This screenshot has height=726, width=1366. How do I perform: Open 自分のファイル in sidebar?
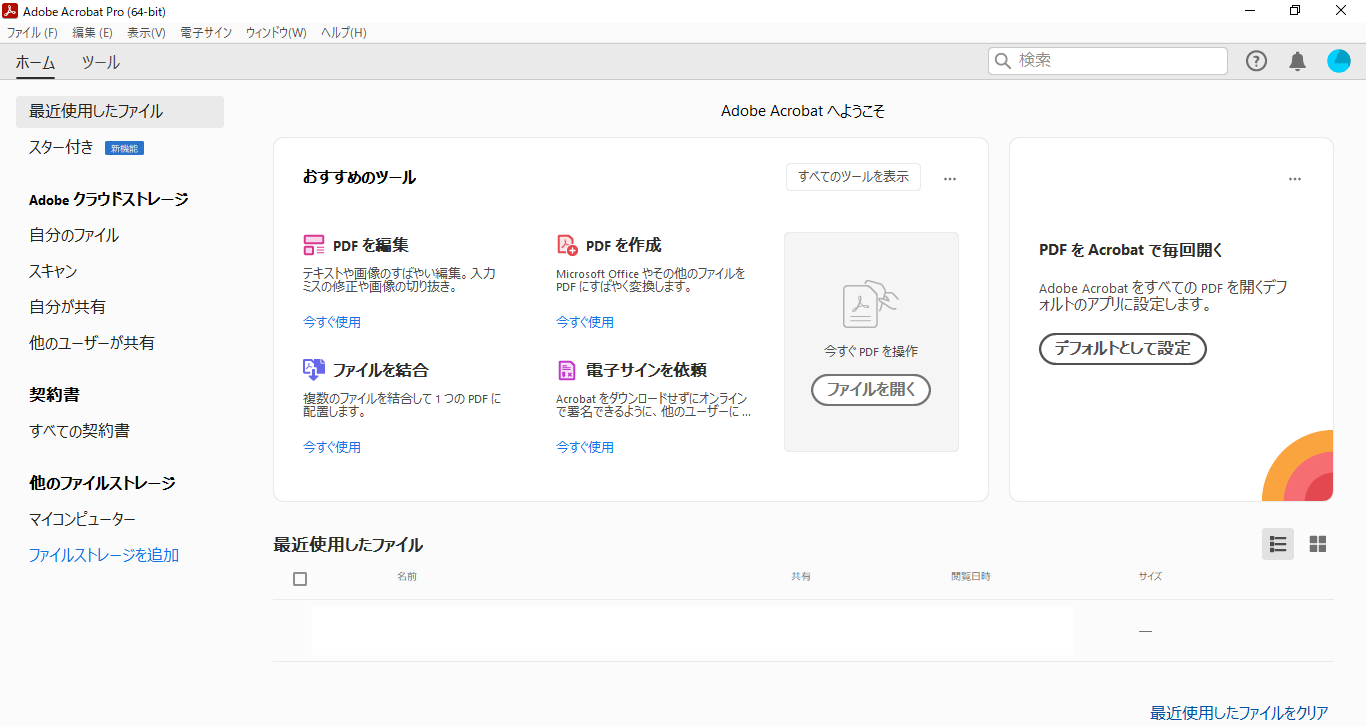(74, 235)
